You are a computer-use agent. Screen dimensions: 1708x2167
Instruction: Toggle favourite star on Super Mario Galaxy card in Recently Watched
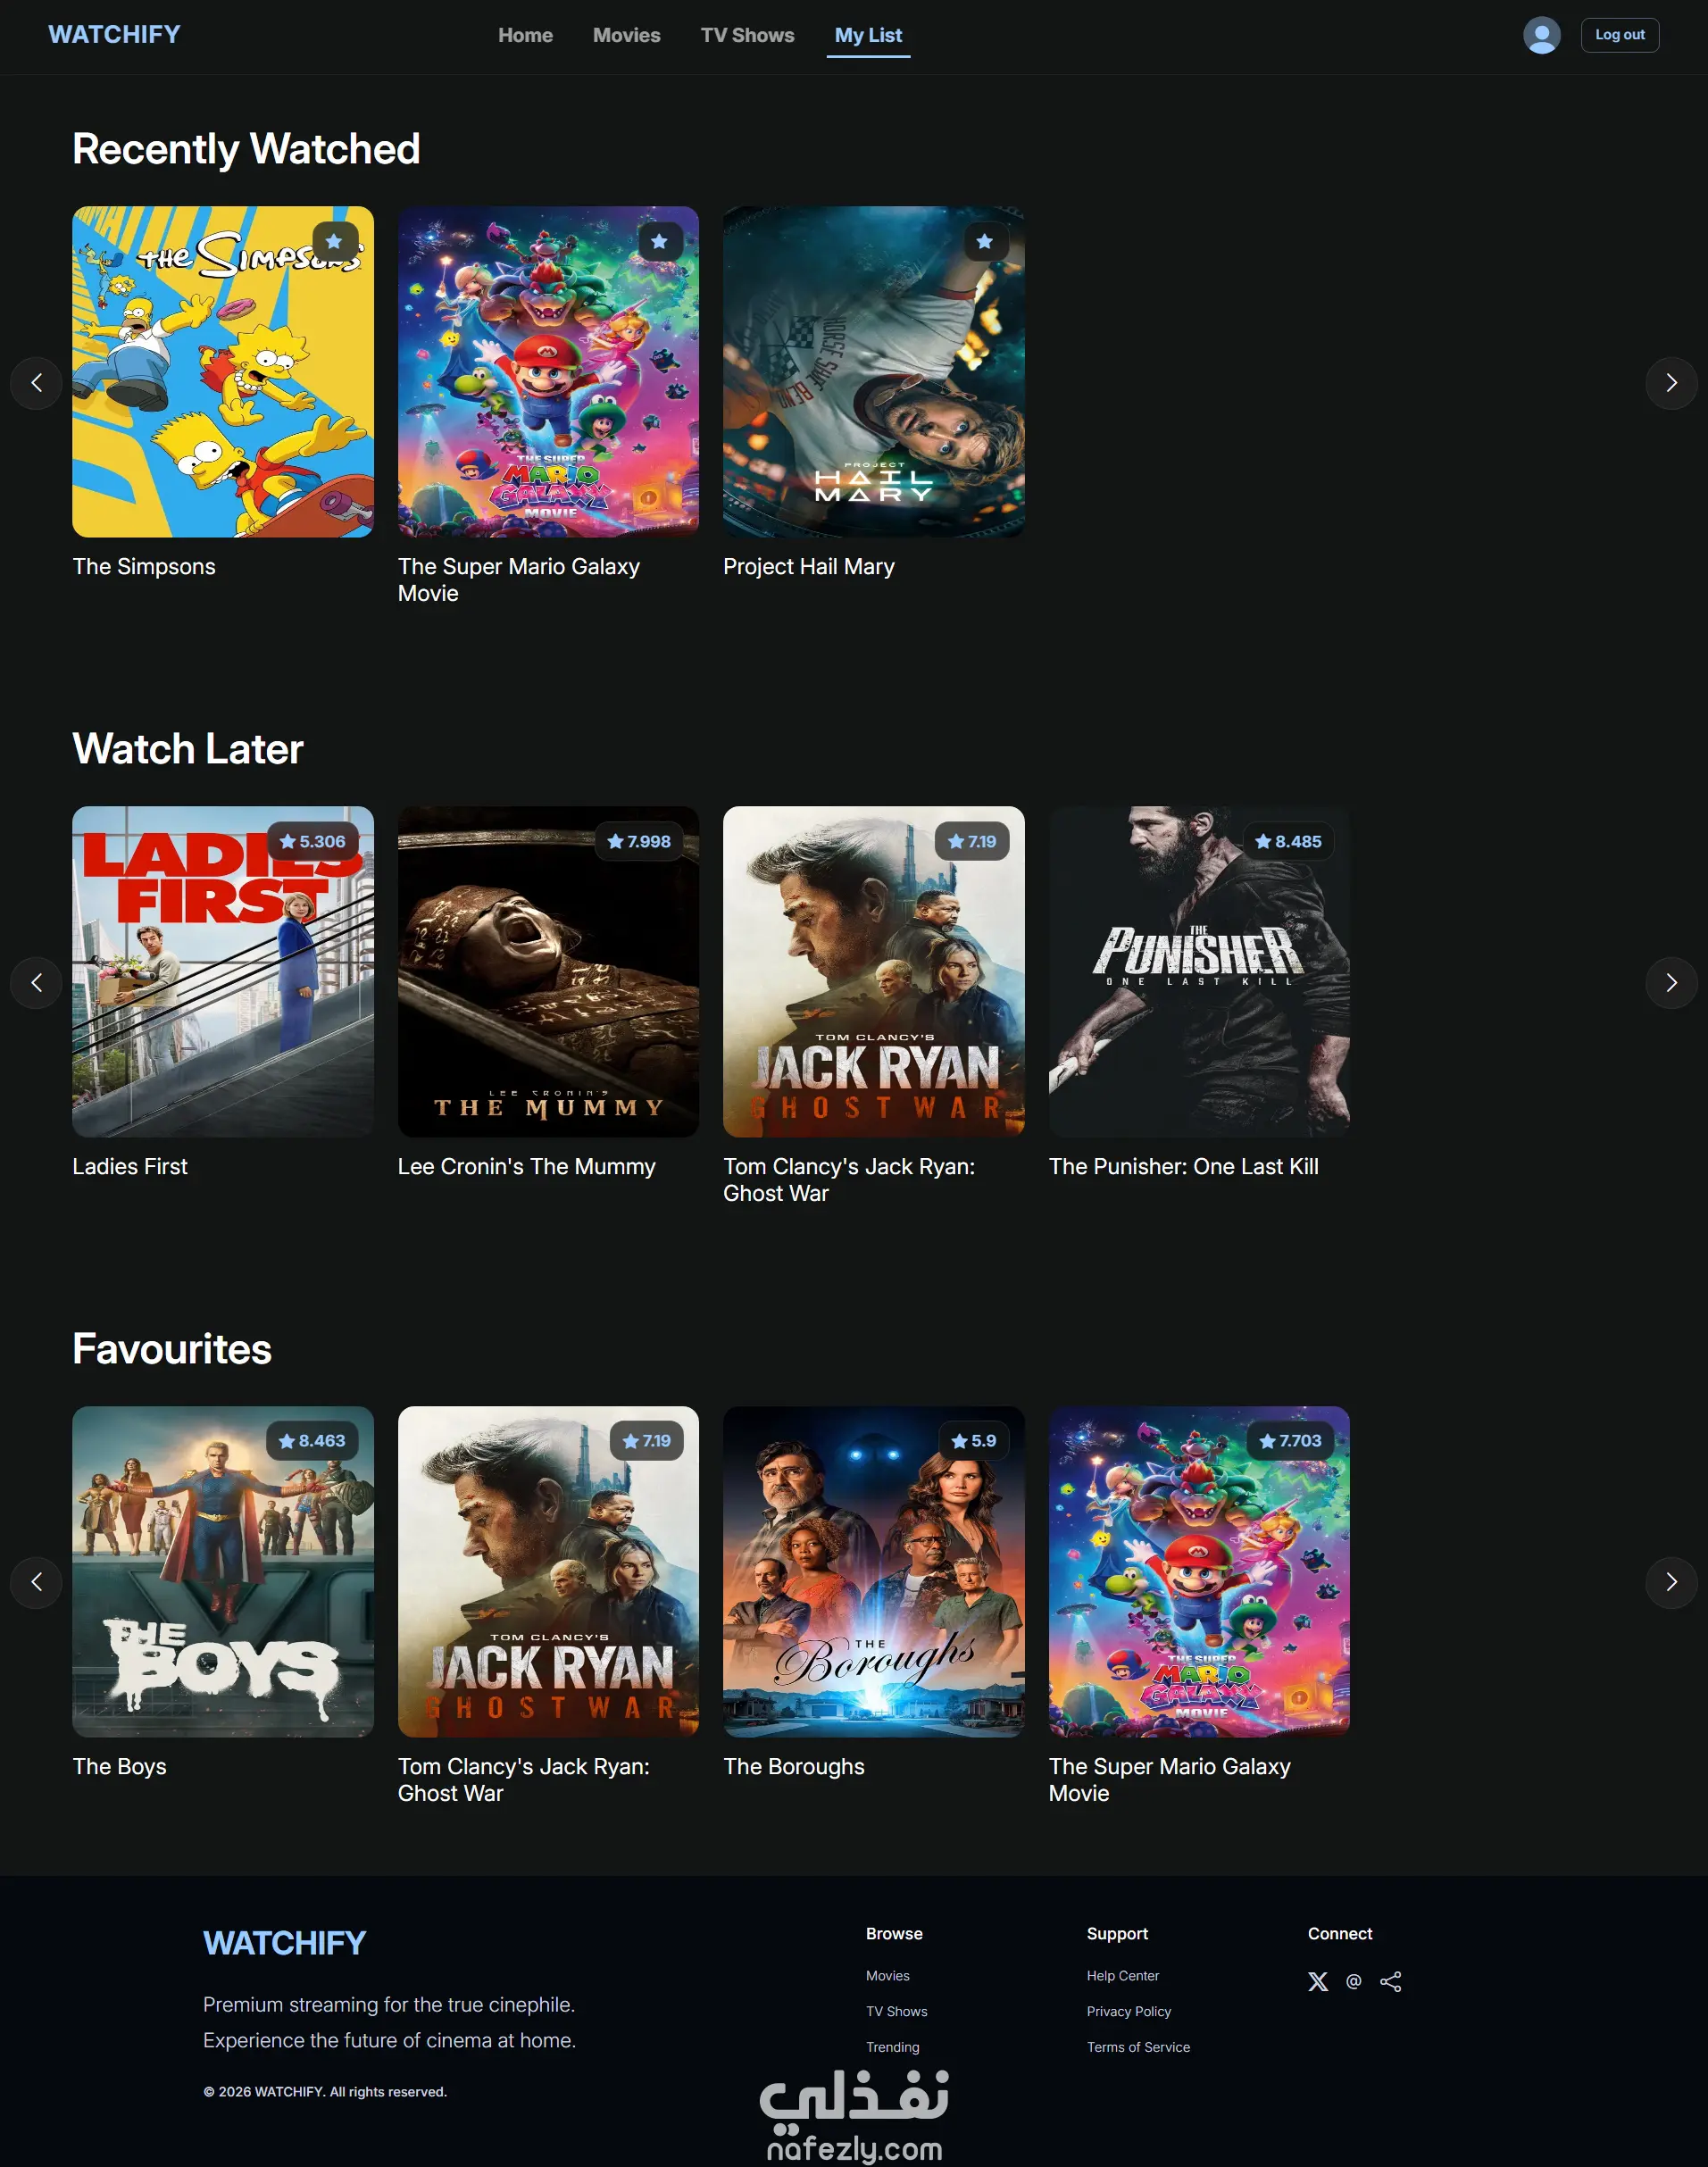pyautogui.click(x=659, y=242)
